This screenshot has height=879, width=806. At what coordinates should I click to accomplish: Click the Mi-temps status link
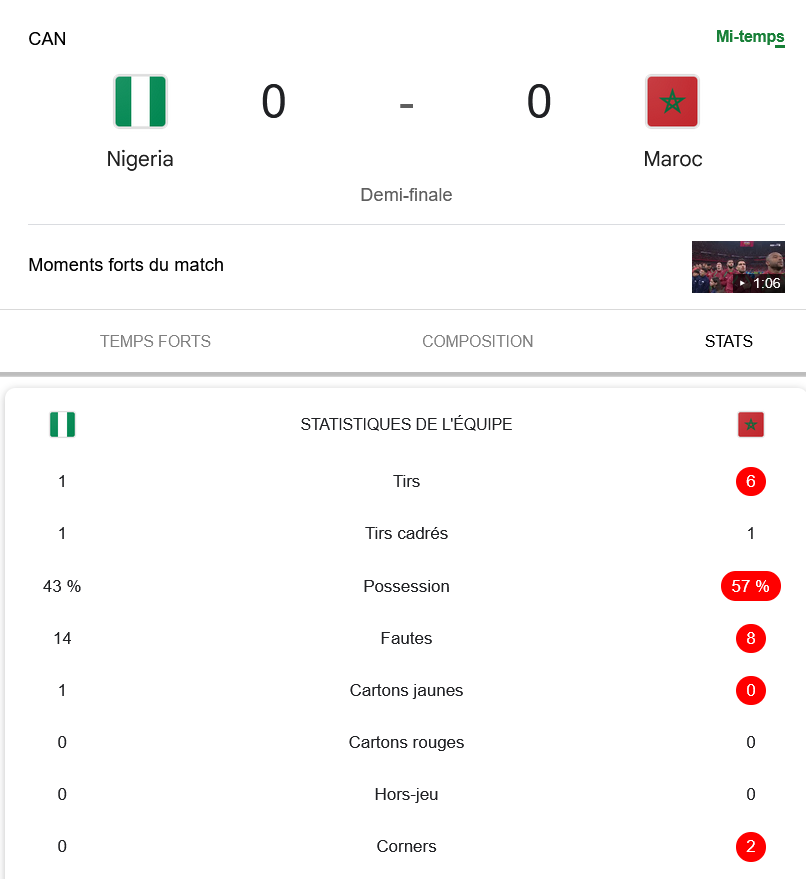pos(749,37)
